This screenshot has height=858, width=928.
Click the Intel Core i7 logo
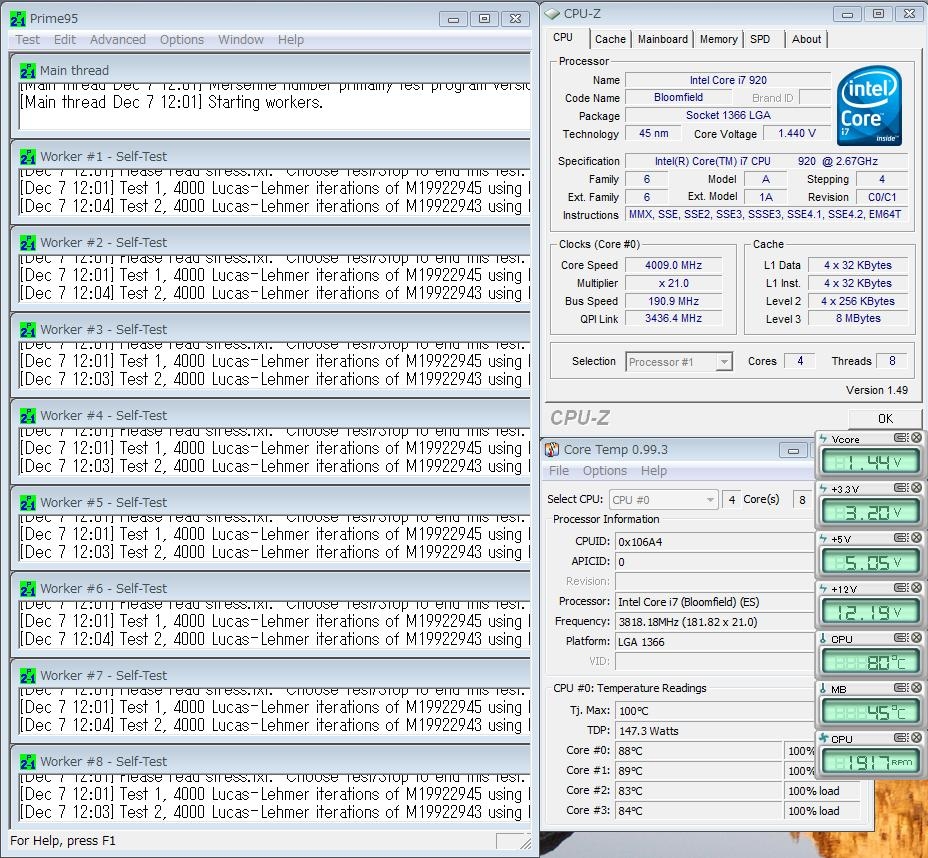click(x=869, y=107)
